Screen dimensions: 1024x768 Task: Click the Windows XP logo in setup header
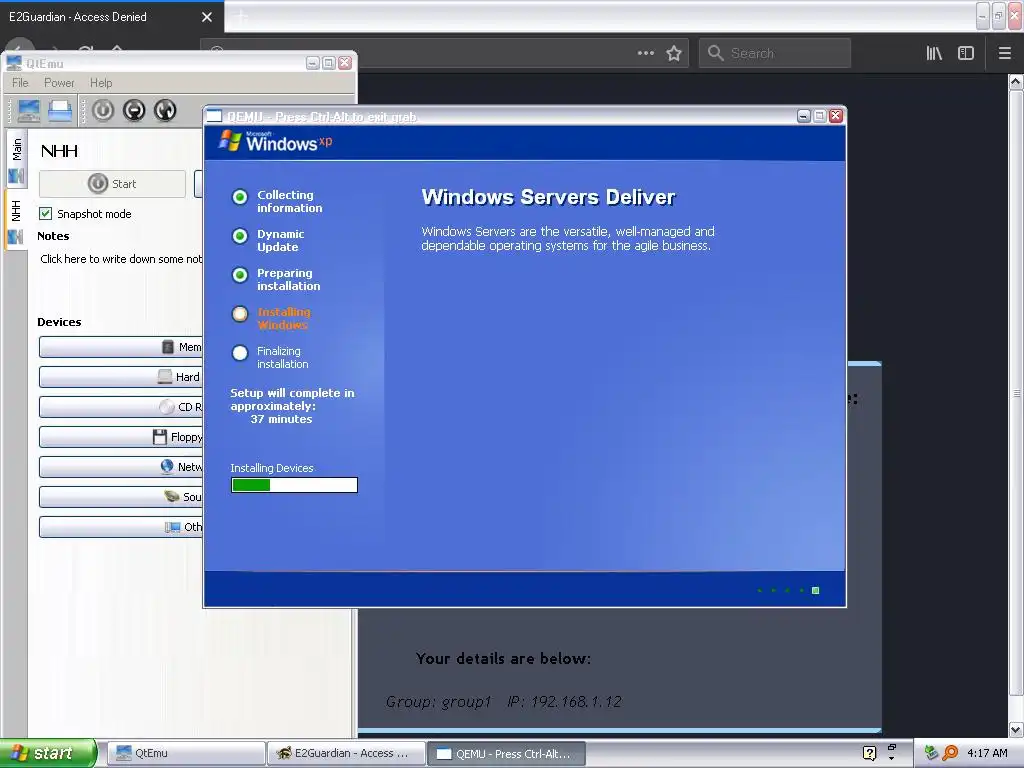[x=275, y=142]
